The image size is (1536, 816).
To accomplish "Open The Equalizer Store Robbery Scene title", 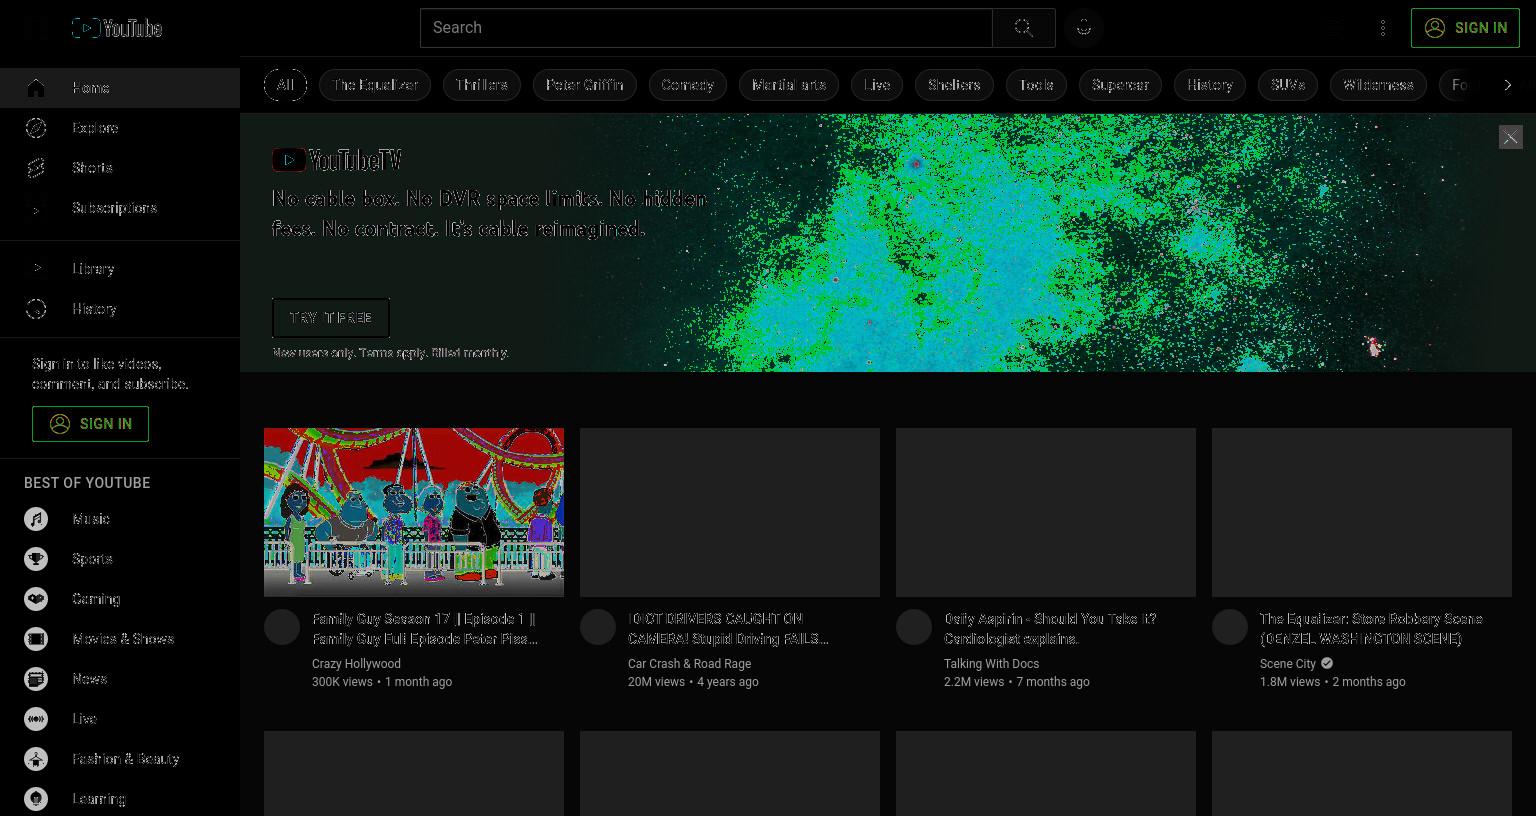I will 1371,629.
